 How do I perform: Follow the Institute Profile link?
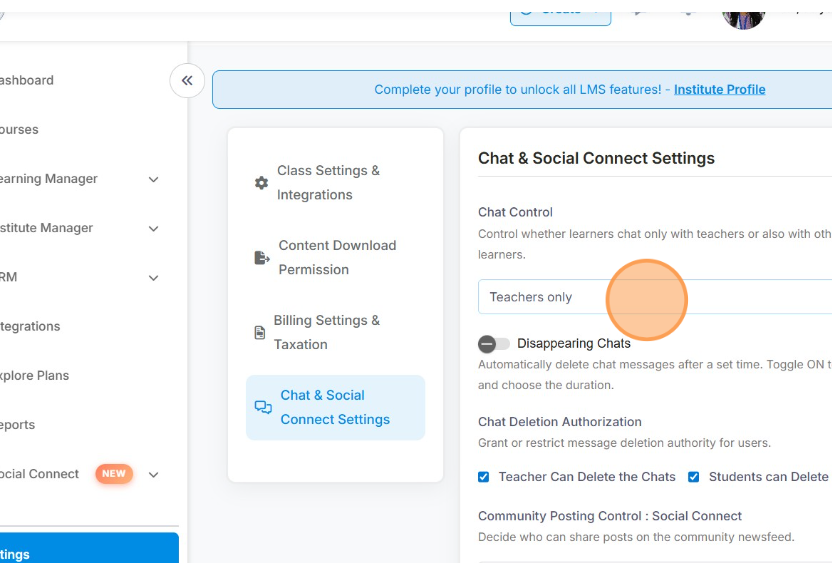tap(719, 89)
